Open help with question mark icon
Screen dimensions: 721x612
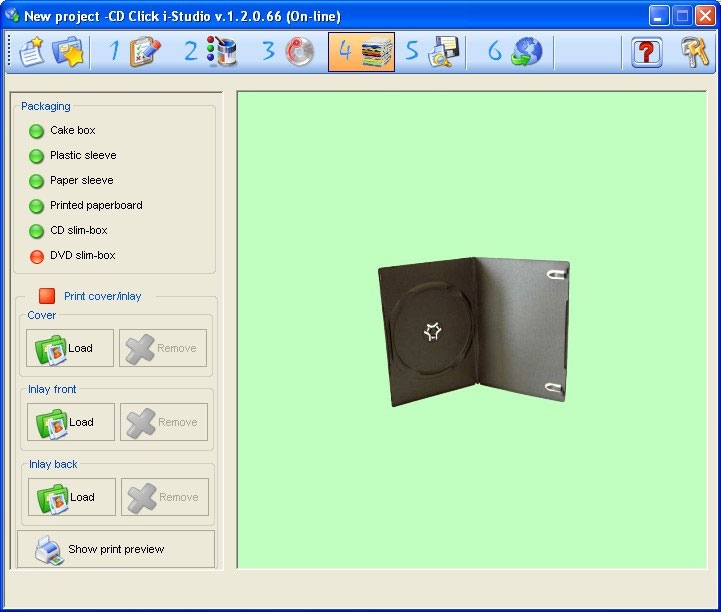point(647,52)
